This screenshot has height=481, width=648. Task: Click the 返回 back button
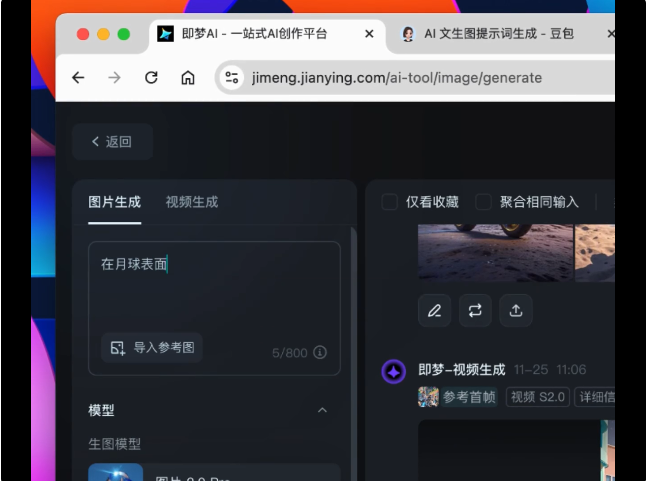click(112, 142)
